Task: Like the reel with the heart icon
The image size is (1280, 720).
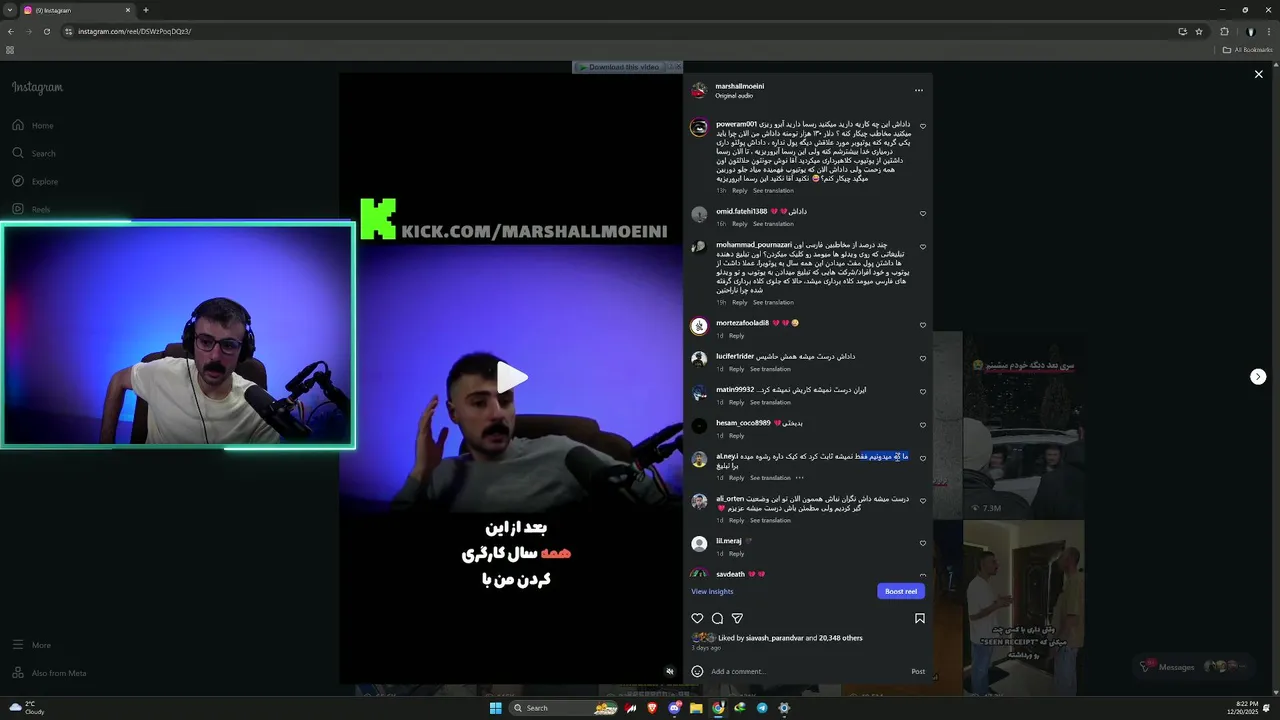Action: tap(698, 618)
